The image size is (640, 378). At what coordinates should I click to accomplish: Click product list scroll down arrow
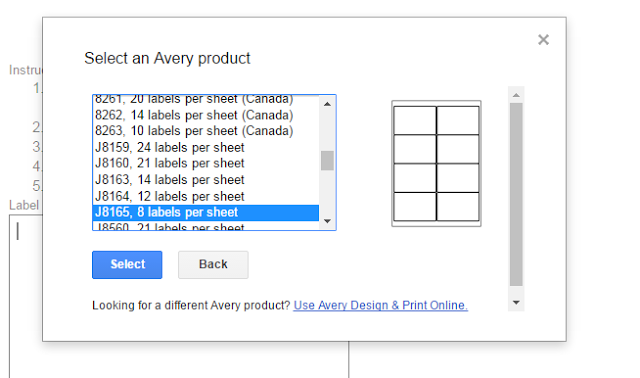(327, 221)
